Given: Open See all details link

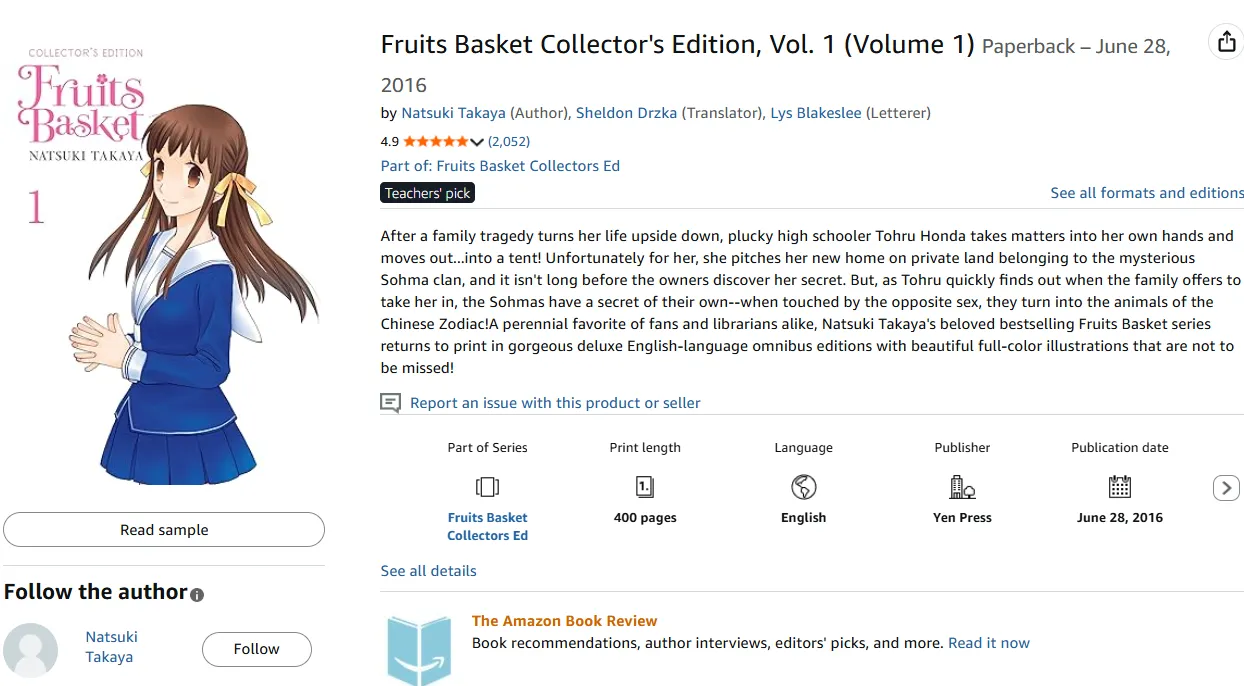Looking at the screenshot, I should coord(428,571).
